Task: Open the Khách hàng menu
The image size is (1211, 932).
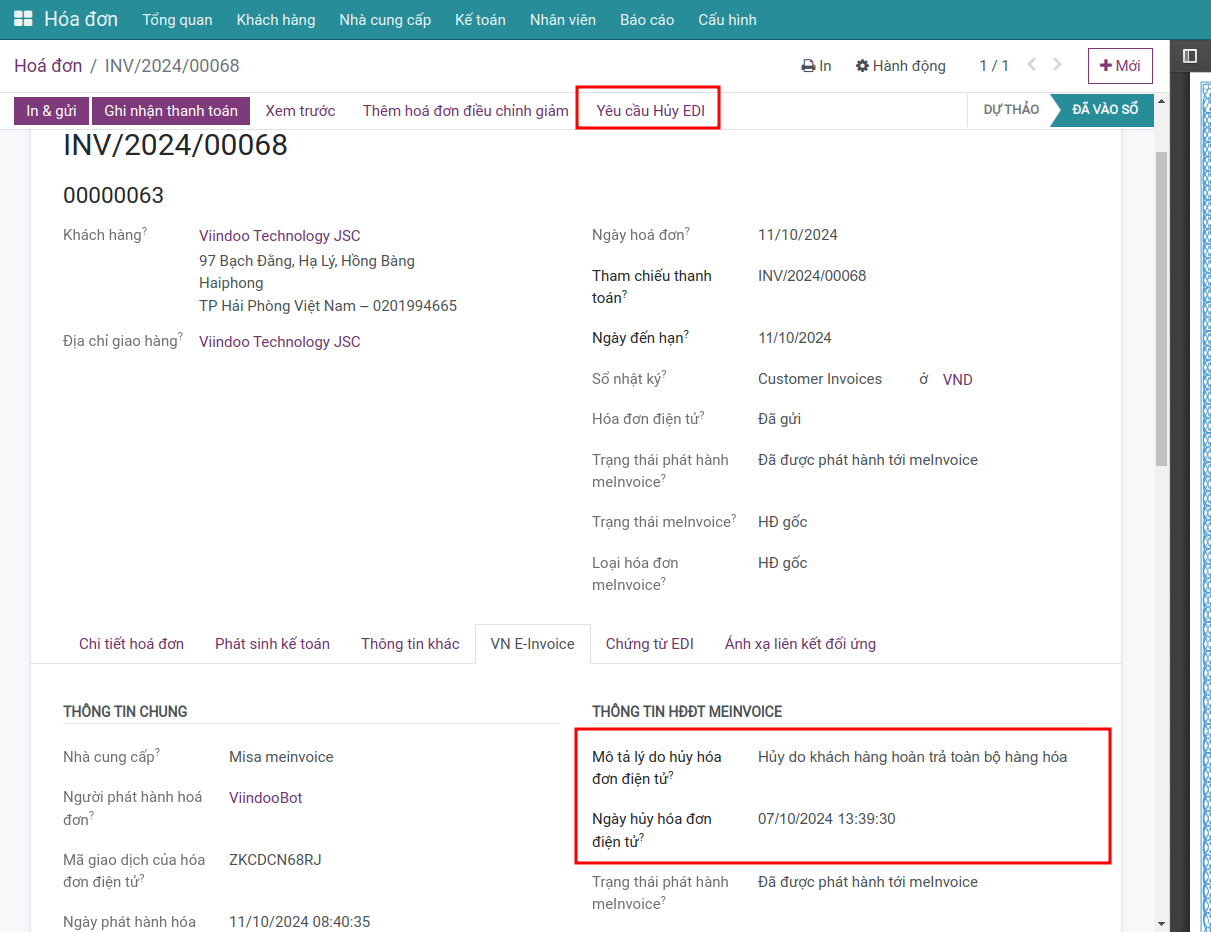Action: (x=275, y=20)
